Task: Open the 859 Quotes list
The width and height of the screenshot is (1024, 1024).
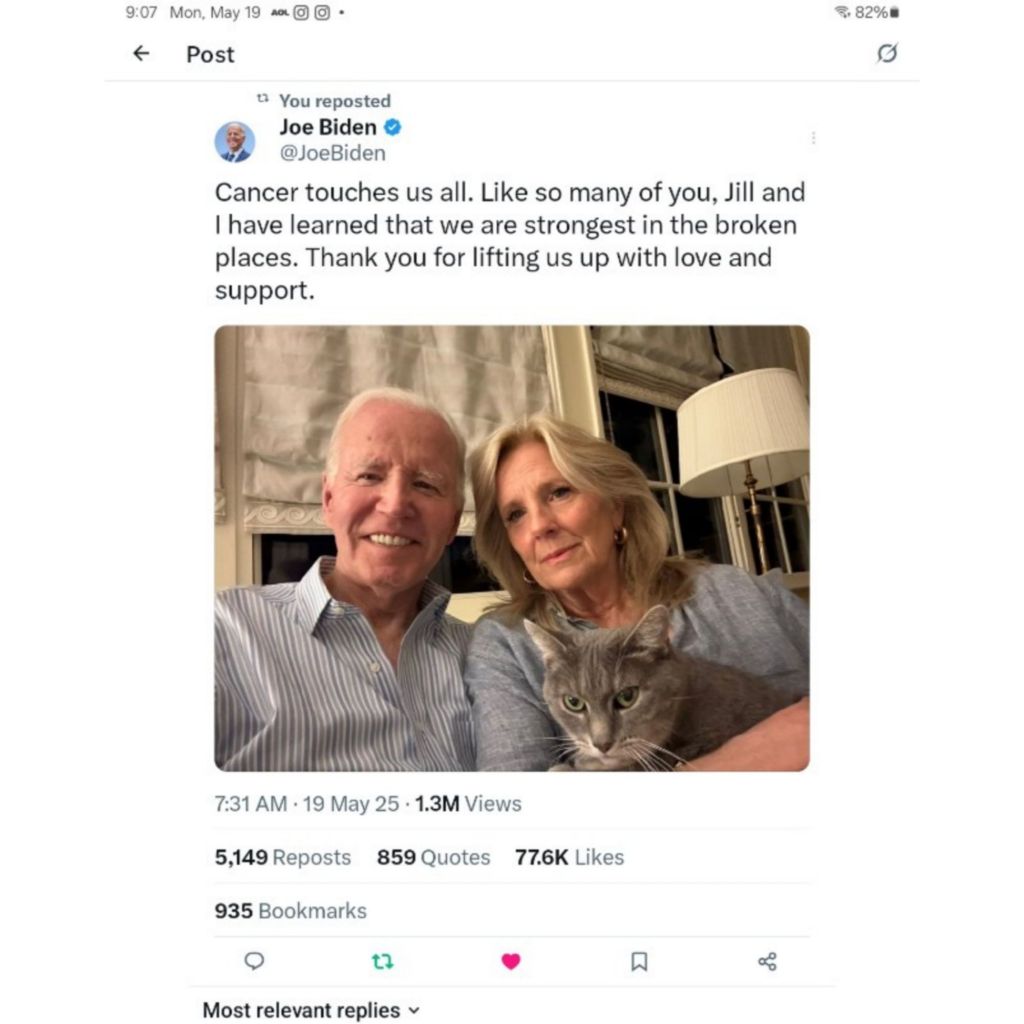Action: [434, 857]
